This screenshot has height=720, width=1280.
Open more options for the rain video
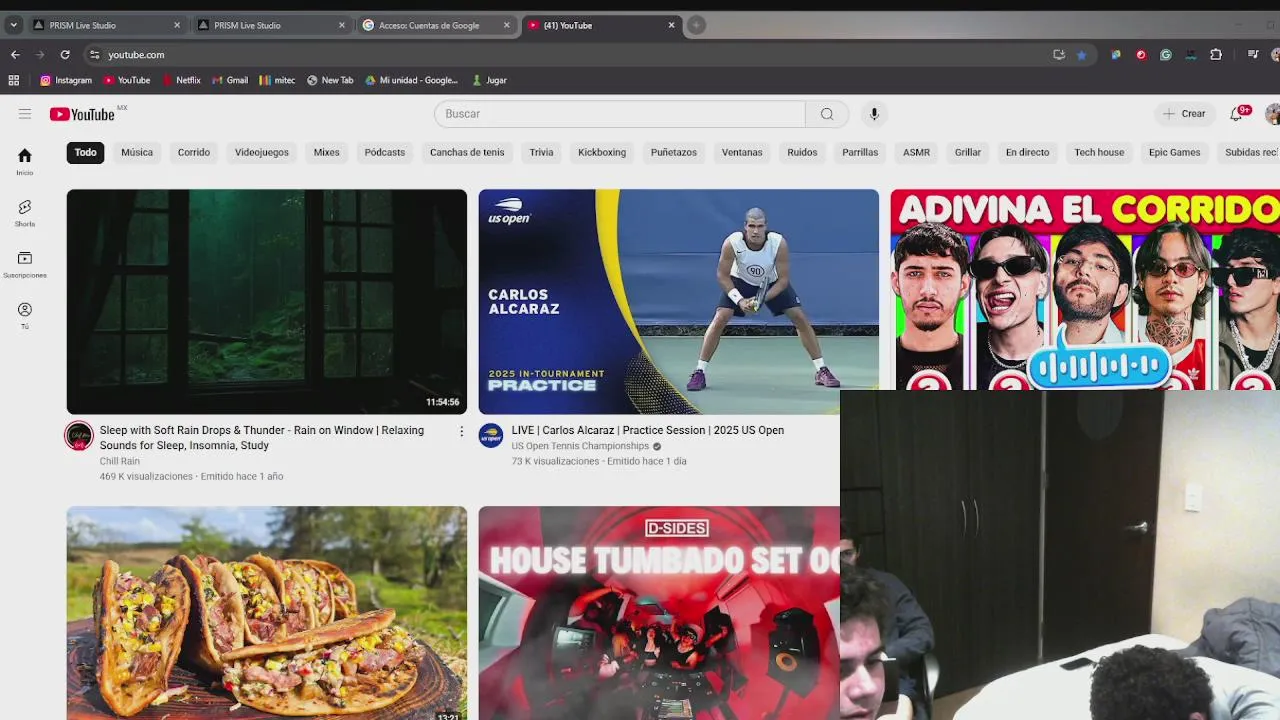click(461, 431)
